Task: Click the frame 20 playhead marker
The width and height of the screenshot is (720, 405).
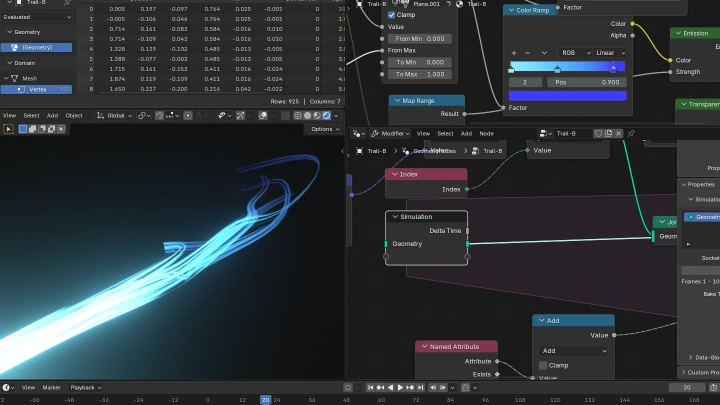Action: click(265, 400)
